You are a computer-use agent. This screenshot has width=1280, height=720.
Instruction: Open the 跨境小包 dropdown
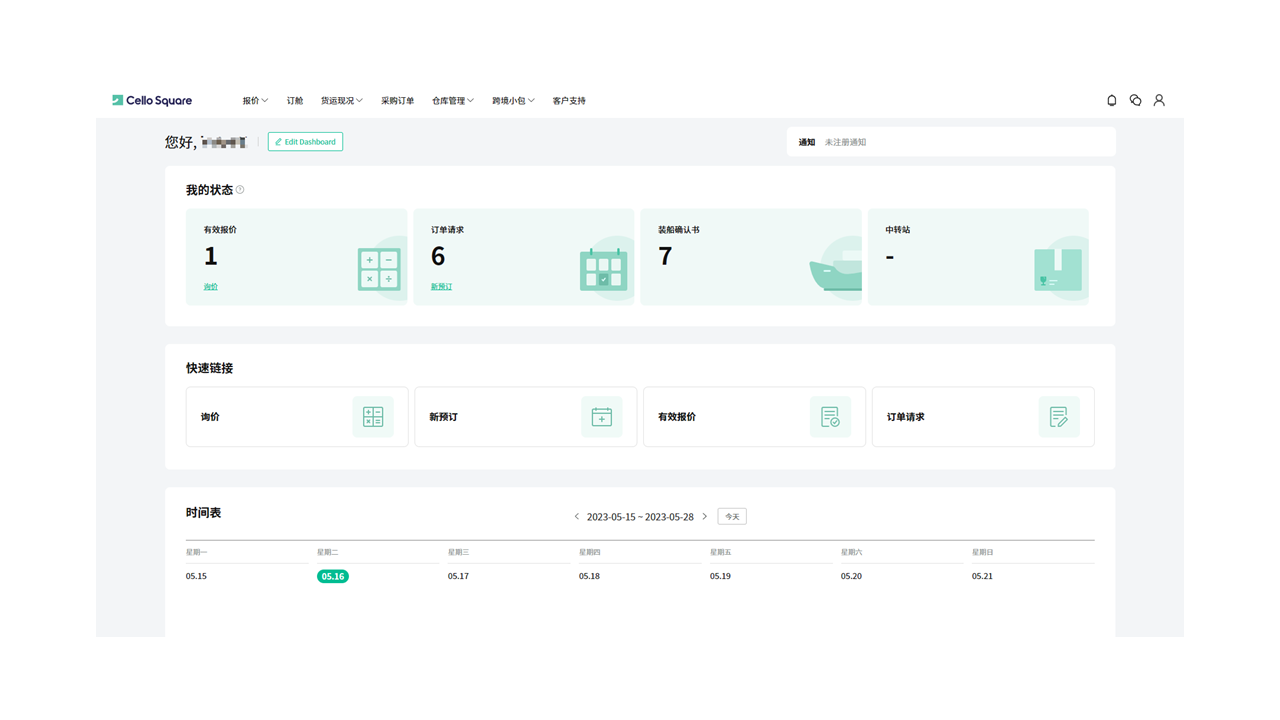click(513, 100)
